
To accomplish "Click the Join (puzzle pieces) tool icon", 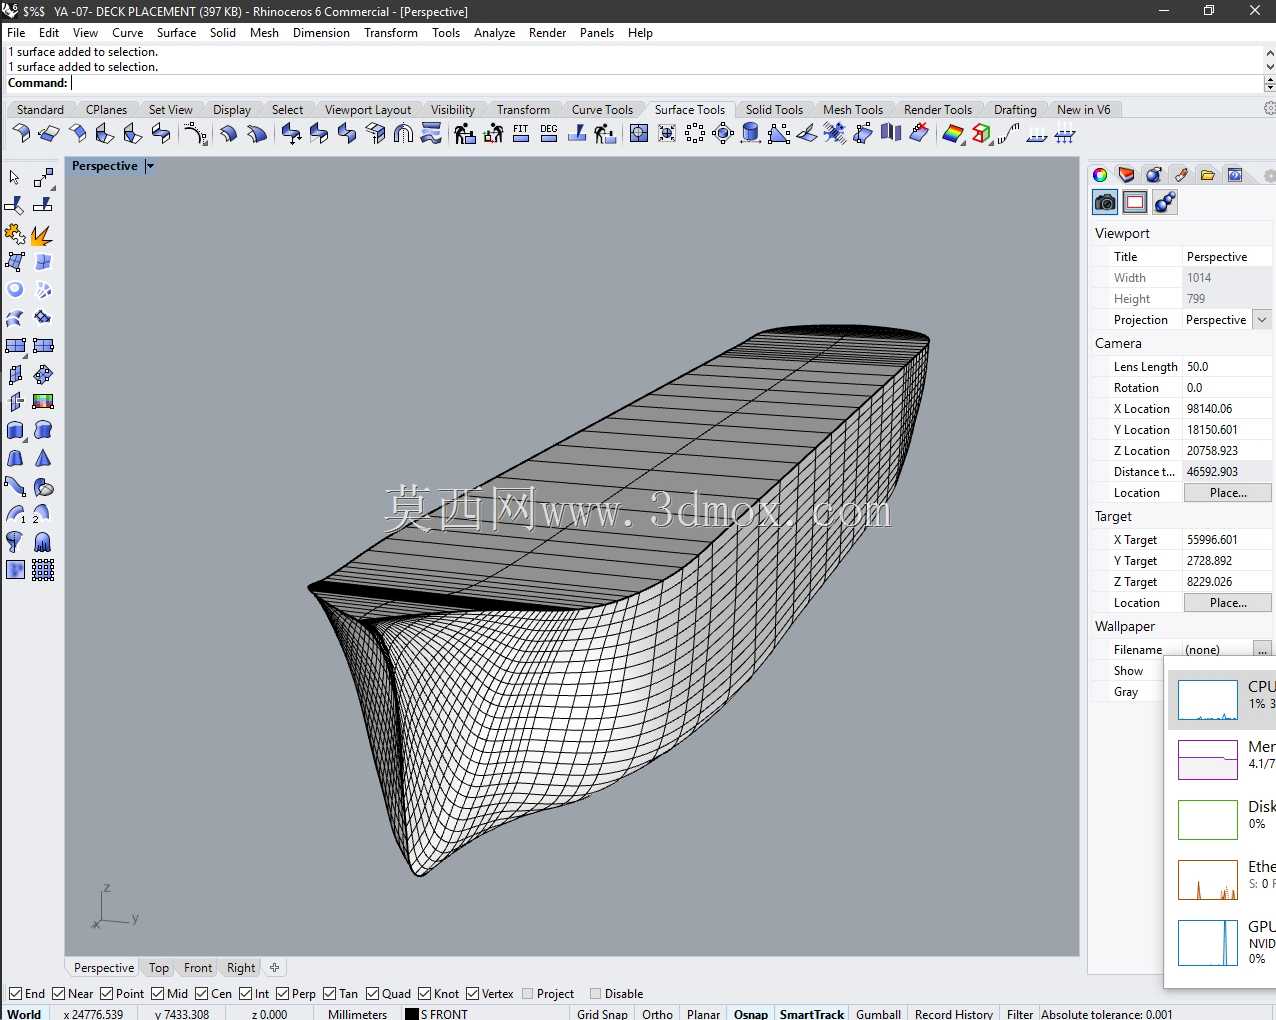I will 15,235.
